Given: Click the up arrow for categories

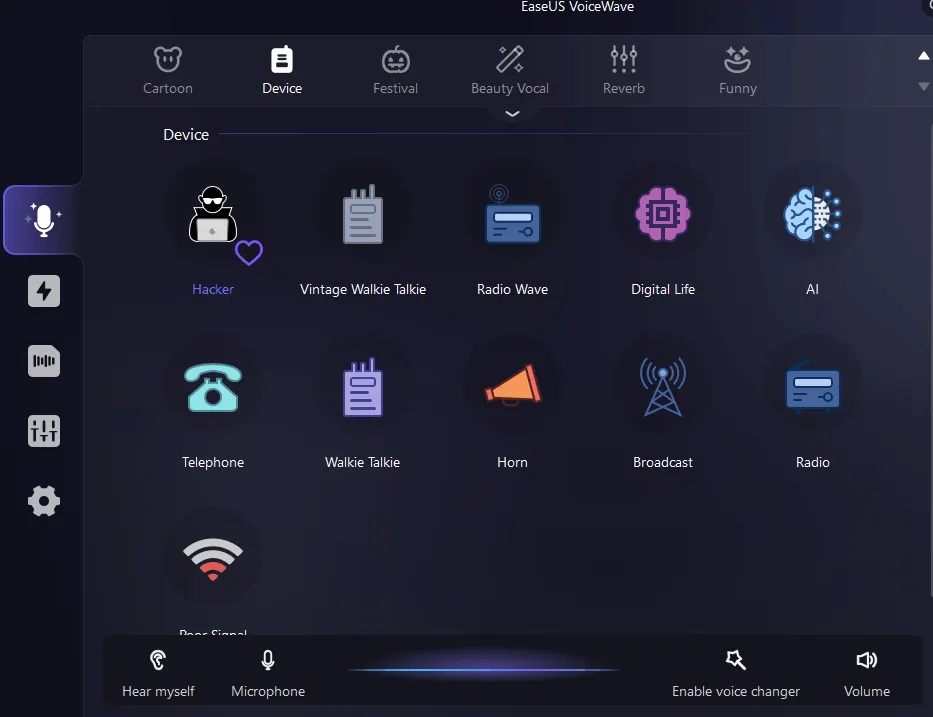Looking at the screenshot, I should click(923, 56).
